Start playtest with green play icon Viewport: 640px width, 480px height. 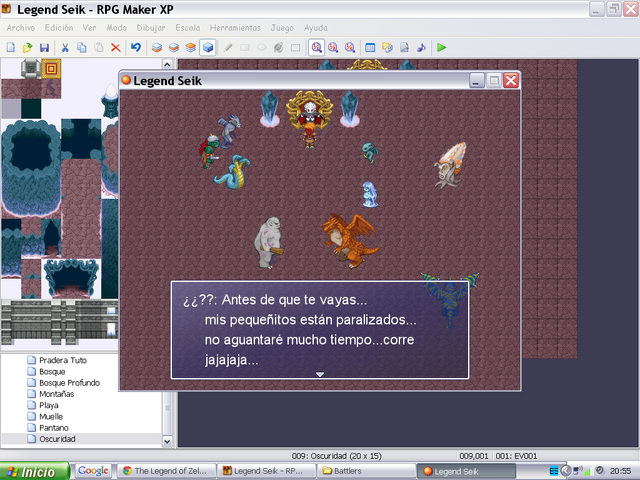[x=441, y=47]
